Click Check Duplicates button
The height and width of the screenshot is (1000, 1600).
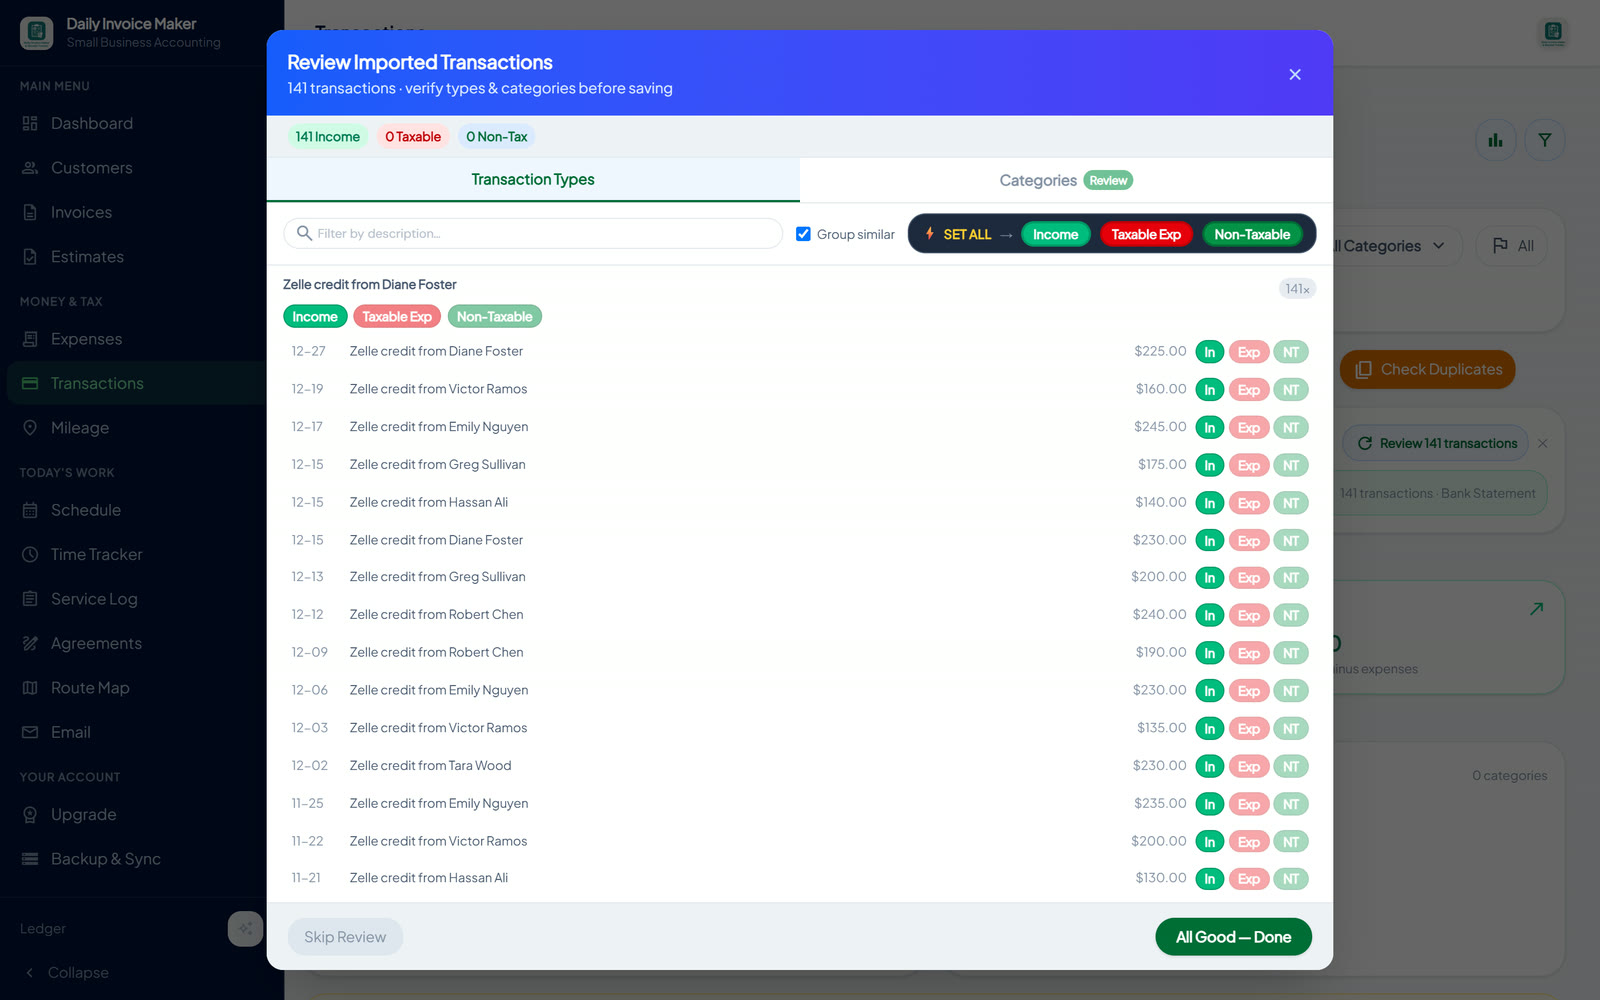point(1428,369)
